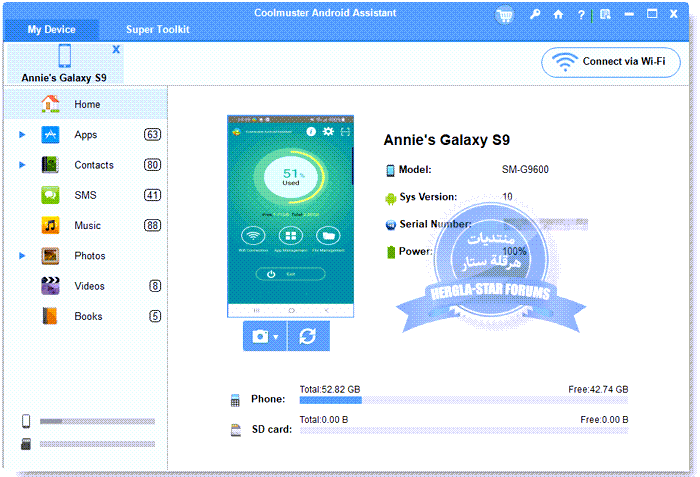This screenshot has height=477, width=700.
Task: Select model value SM-G9600
Action: click(x=525, y=170)
